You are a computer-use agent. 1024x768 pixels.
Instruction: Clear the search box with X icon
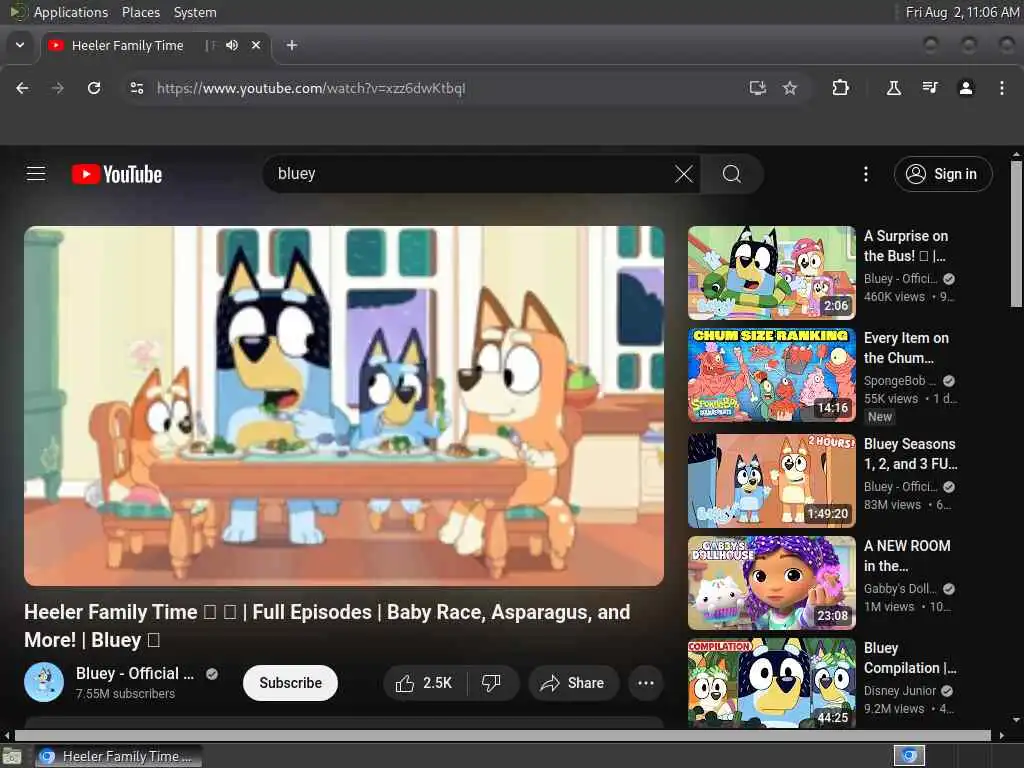pos(684,174)
